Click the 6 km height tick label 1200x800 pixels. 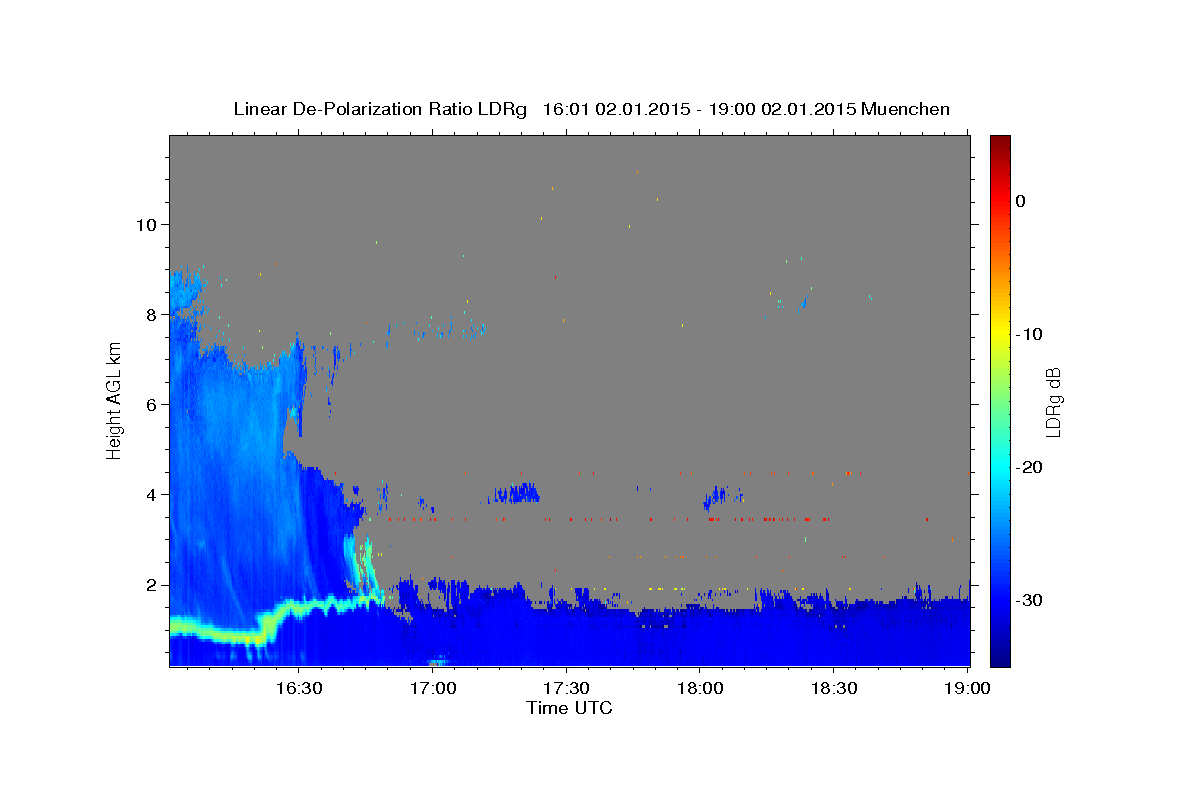(151, 404)
